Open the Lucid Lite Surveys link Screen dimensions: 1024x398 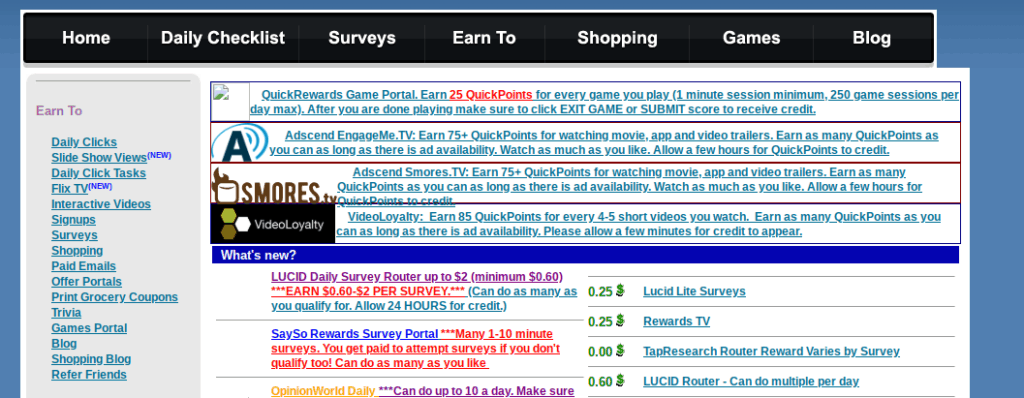pos(694,291)
